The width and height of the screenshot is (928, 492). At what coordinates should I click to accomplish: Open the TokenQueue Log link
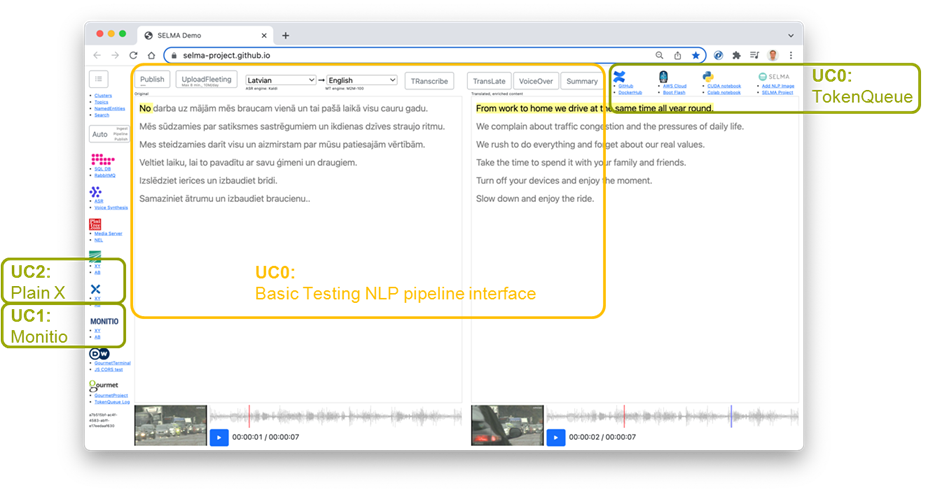coord(112,402)
